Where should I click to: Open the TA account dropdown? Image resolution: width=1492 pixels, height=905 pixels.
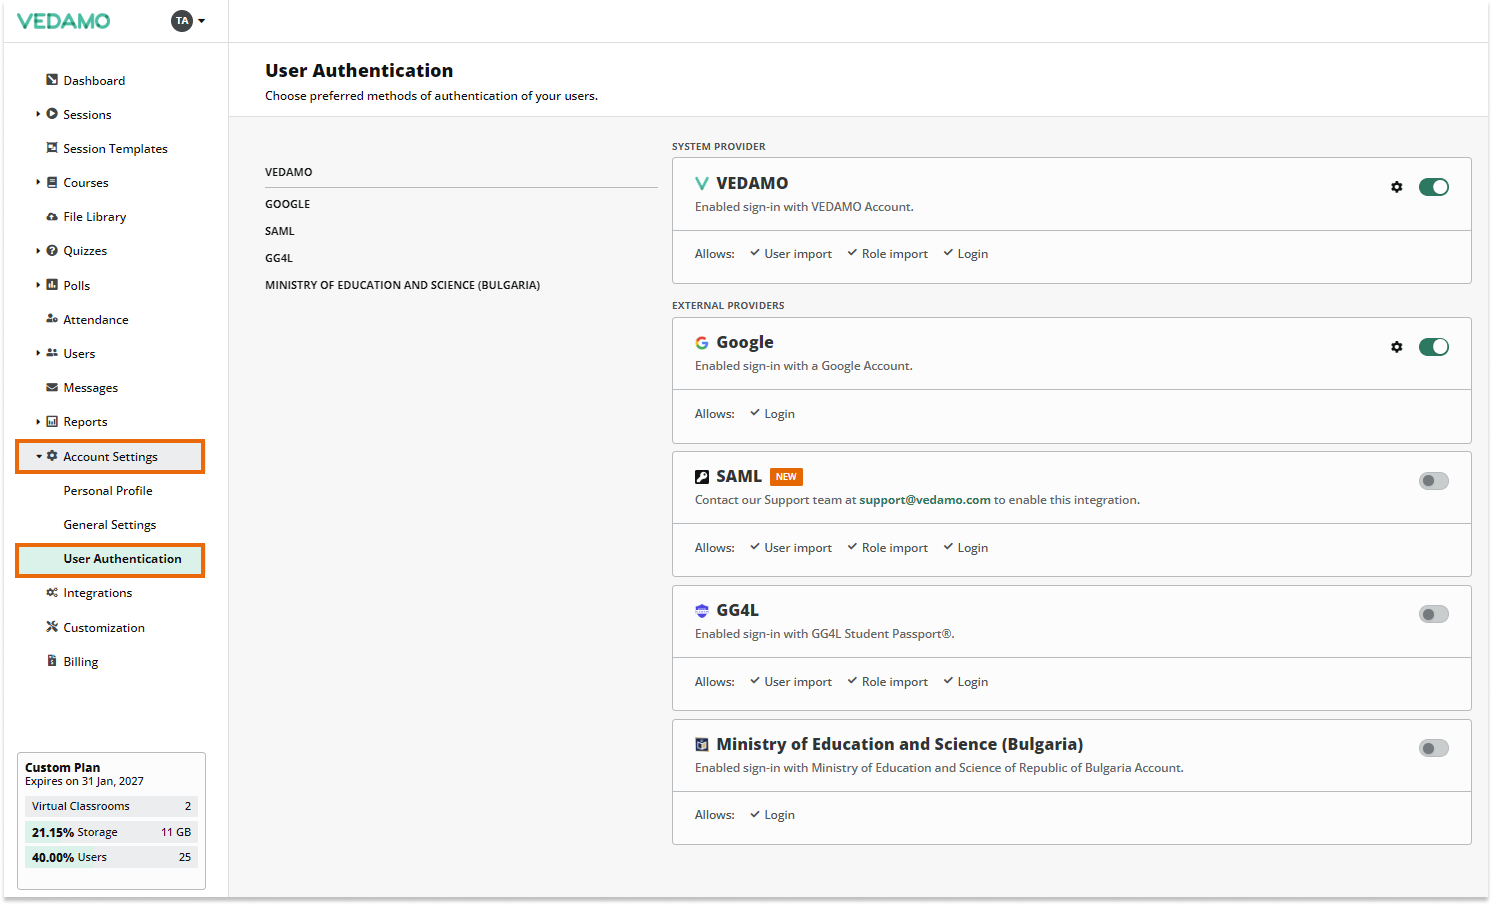(188, 20)
